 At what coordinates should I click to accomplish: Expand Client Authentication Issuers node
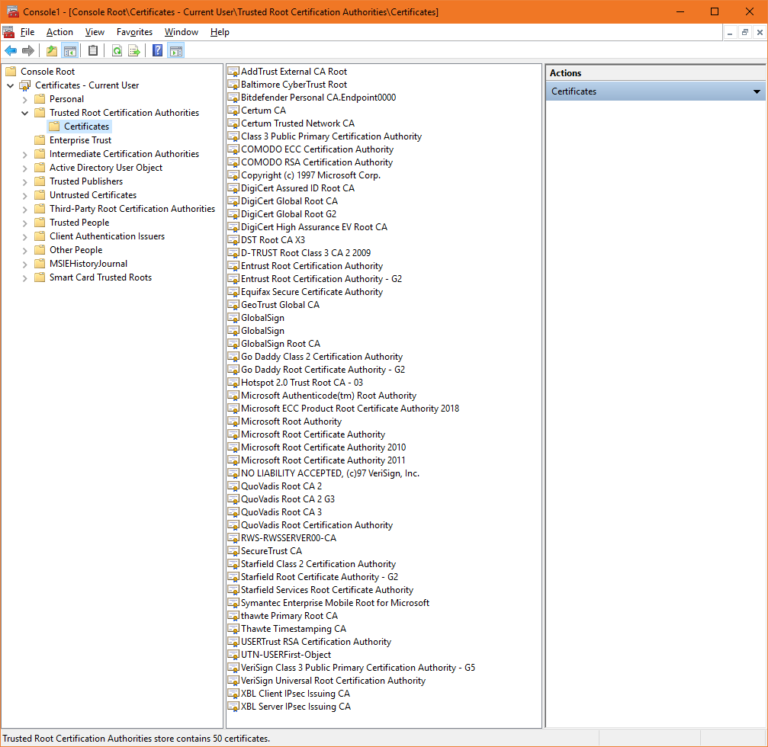click(x=25, y=237)
